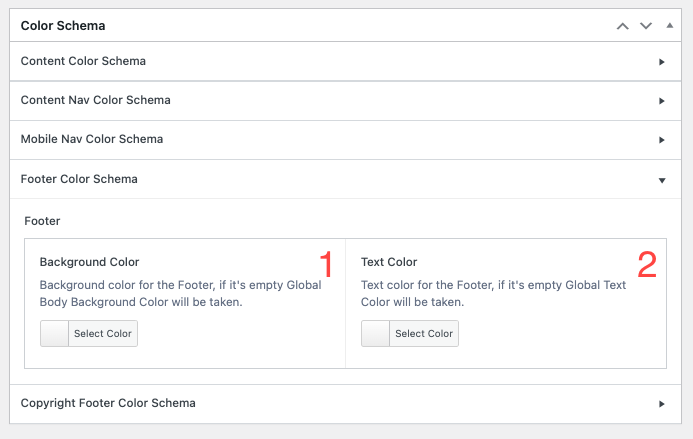Expand Content Color Schema arrow
Viewport: 693px width, 439px height.
[x=662, y=62]
